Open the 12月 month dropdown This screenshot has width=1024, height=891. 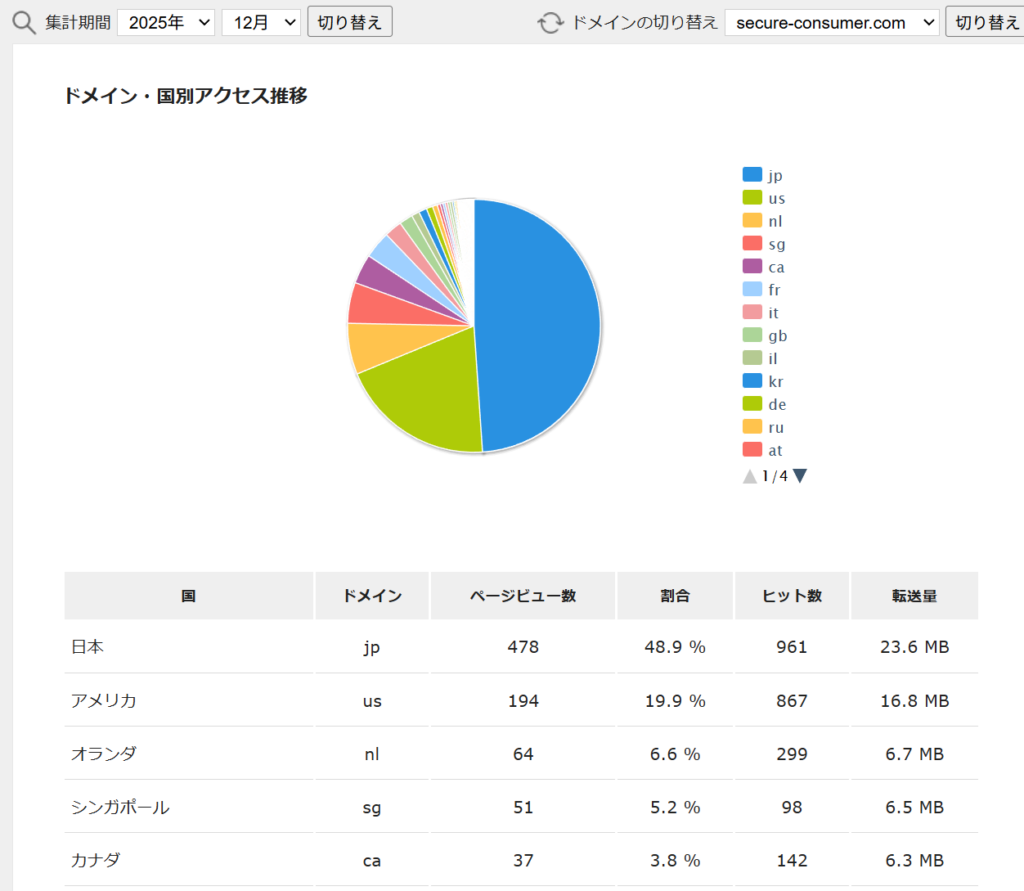(260, 22)
